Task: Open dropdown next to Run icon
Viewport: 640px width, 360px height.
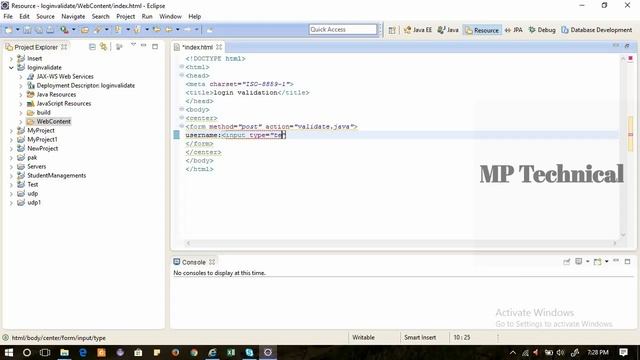Action: pos(73,30)
